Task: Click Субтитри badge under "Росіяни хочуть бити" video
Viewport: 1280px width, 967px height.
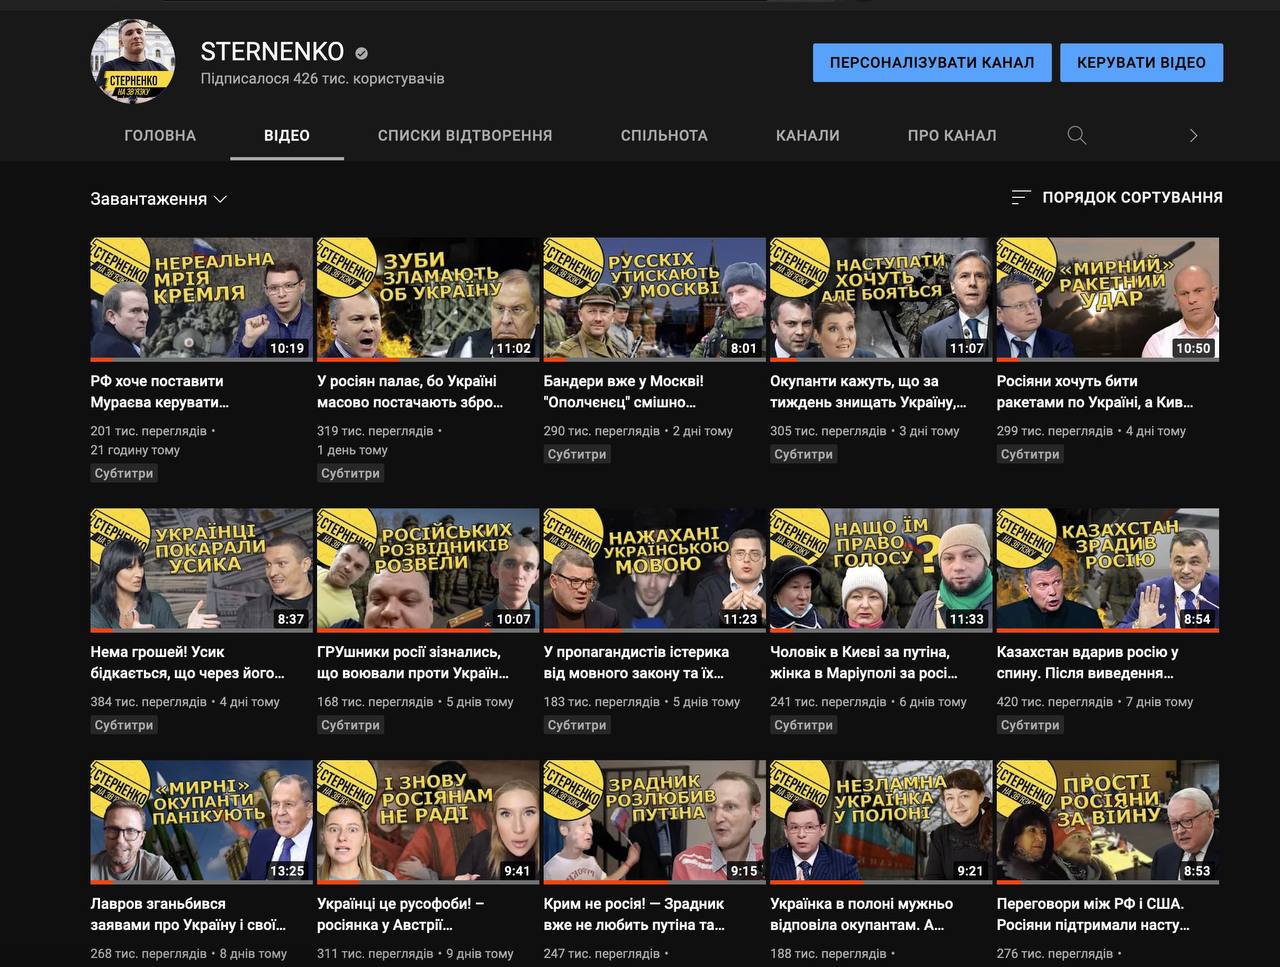Action: pos(1030,454)
